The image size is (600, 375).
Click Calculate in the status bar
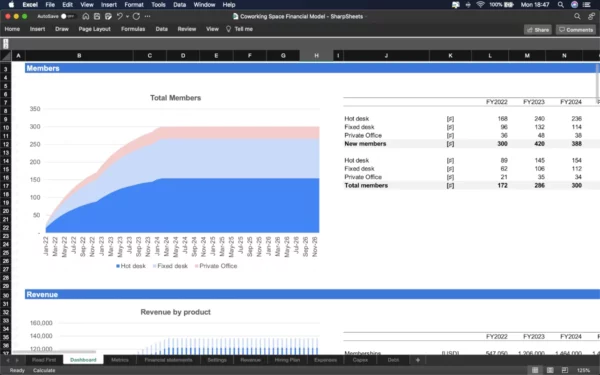(x=44, y=370)
